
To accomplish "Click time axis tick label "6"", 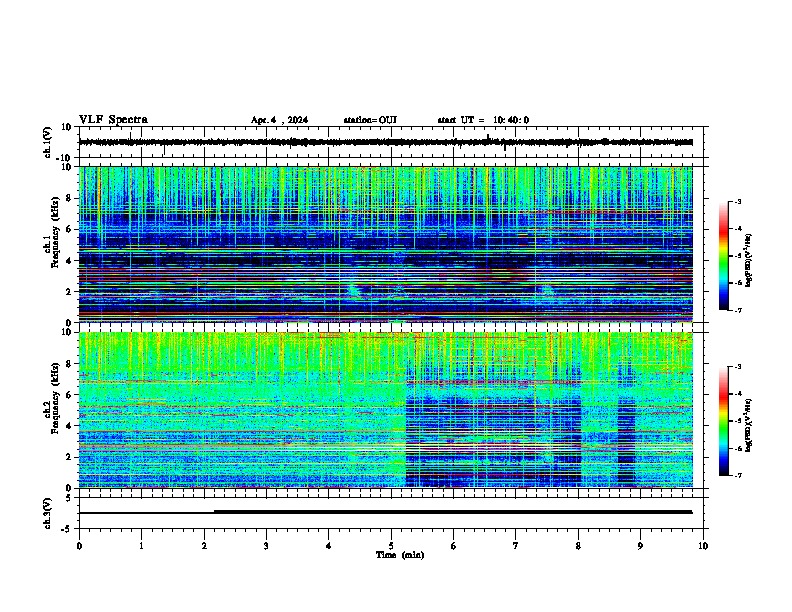I will tap(454, 546).
